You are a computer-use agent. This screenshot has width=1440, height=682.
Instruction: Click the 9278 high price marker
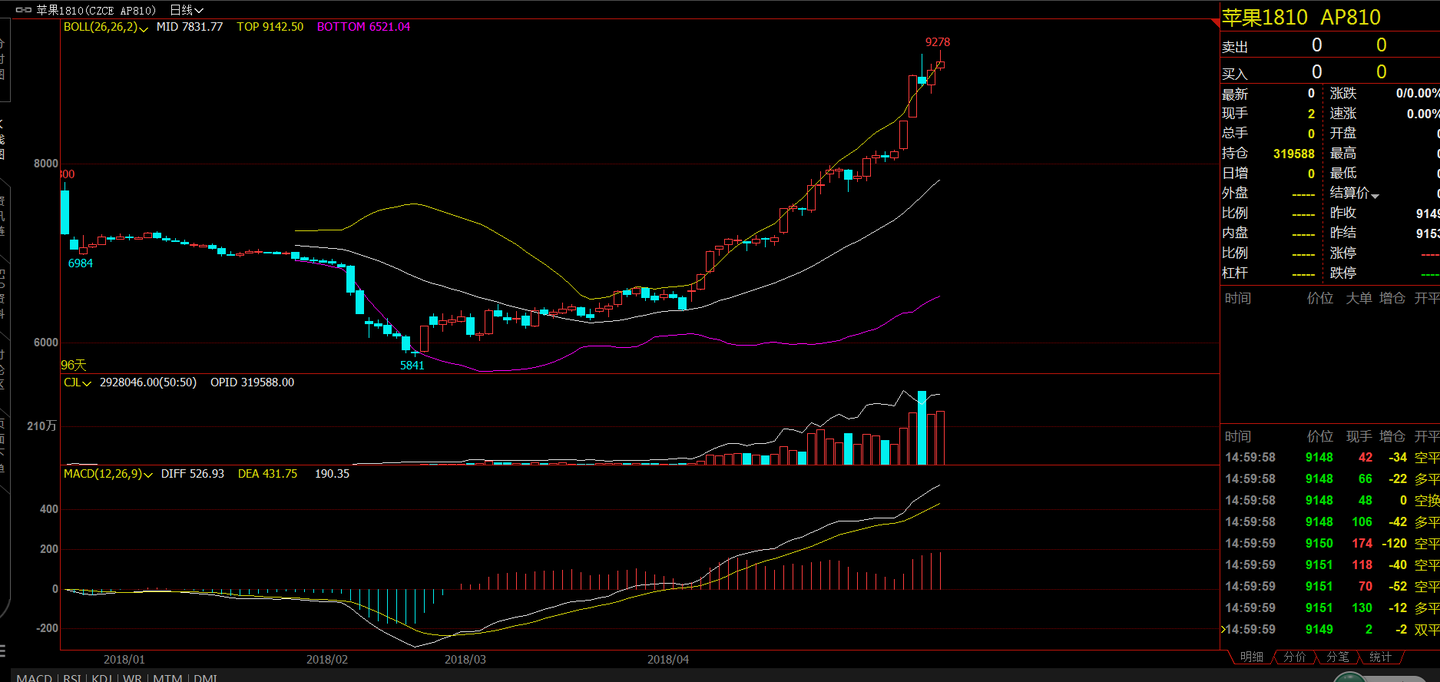coord(937,42)
